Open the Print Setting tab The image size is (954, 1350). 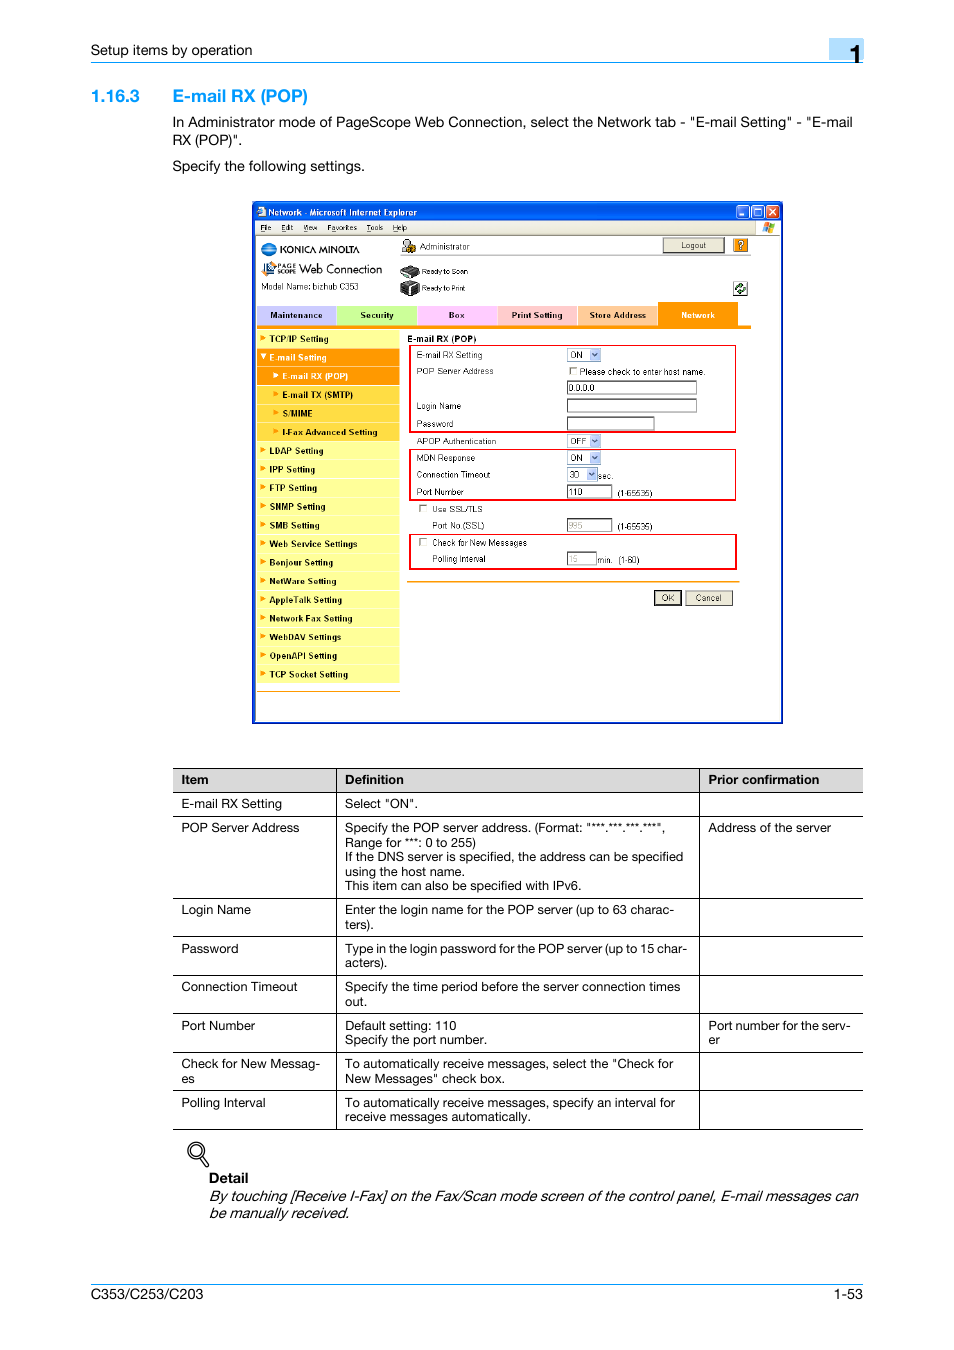537,315
